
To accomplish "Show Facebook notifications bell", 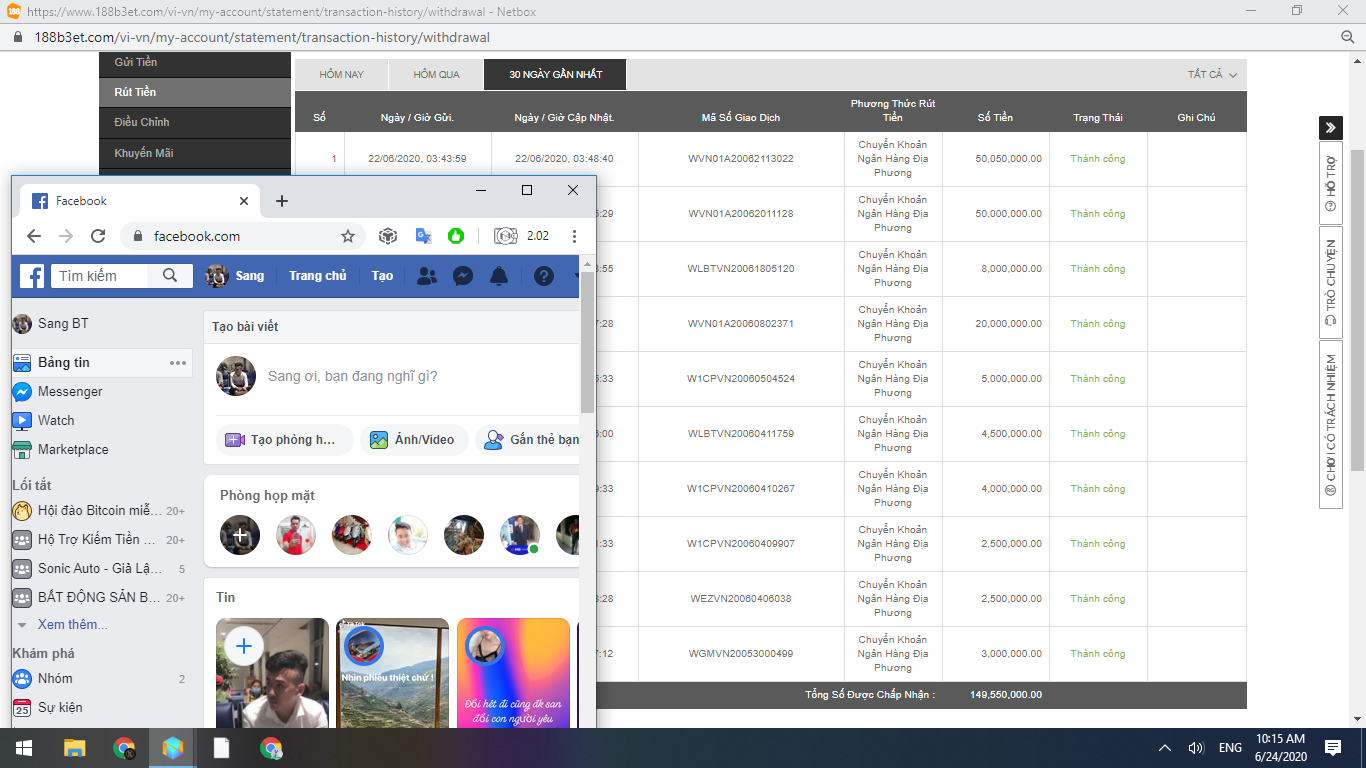I will (499, 276).
